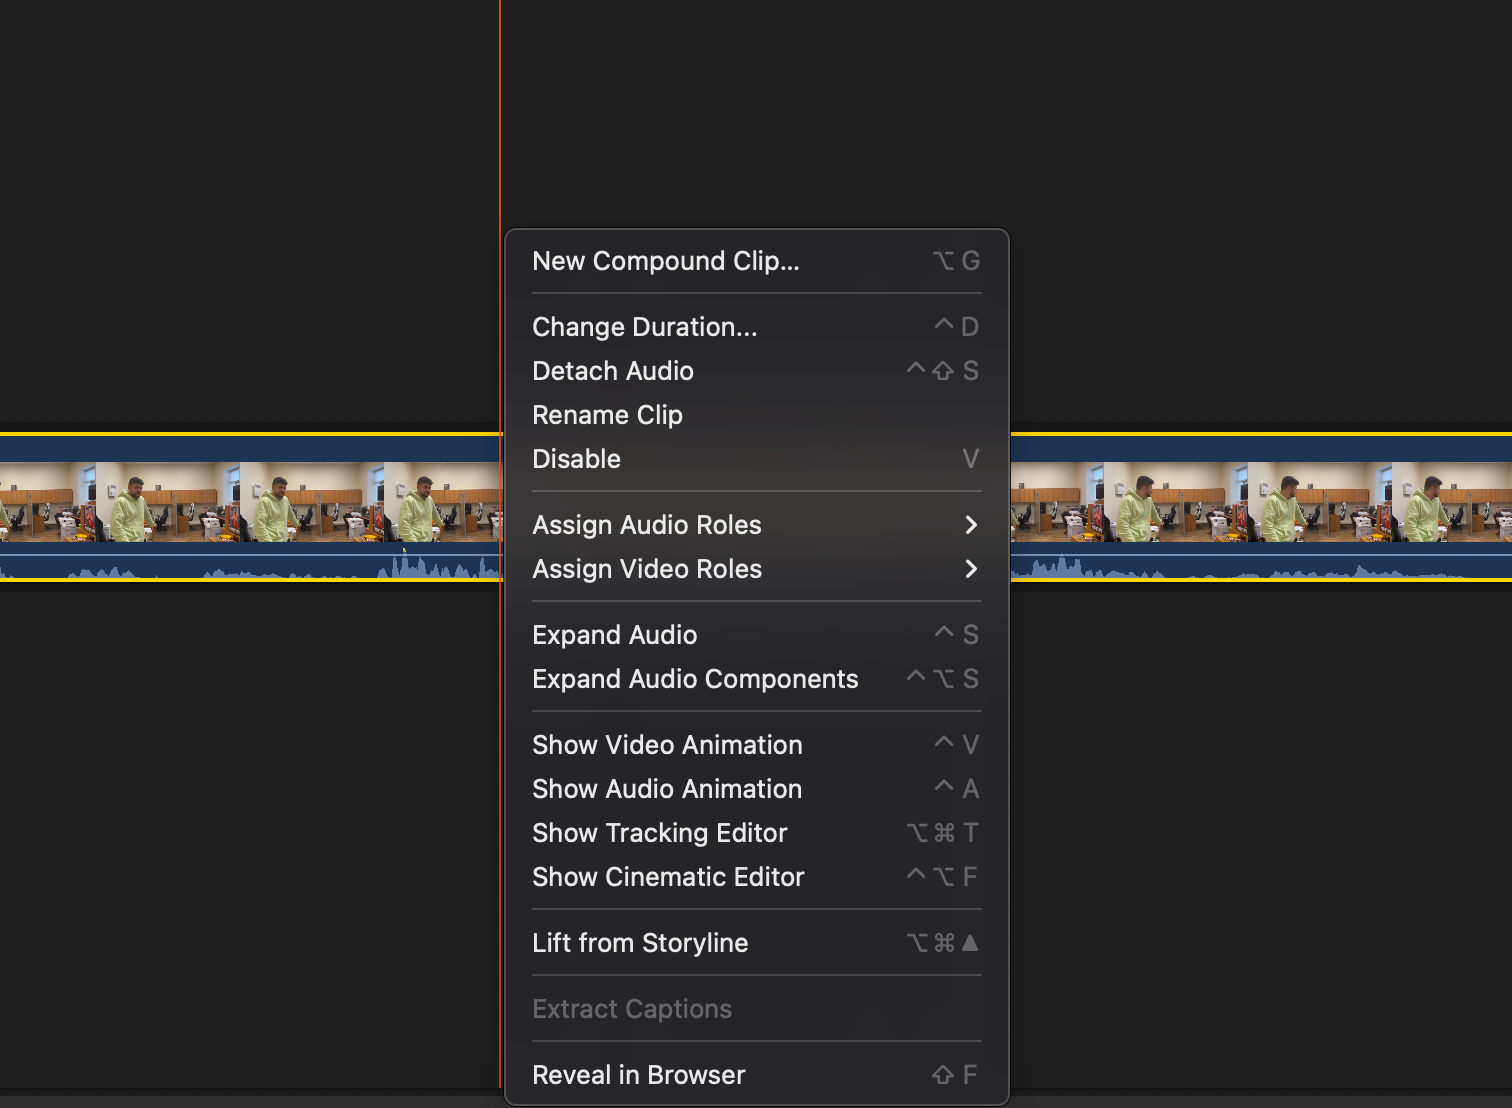The height and width of the screenshot is (1108, 1512).
Task: Click the audio waveform of the left clip
Action: [x=250, y=567]
